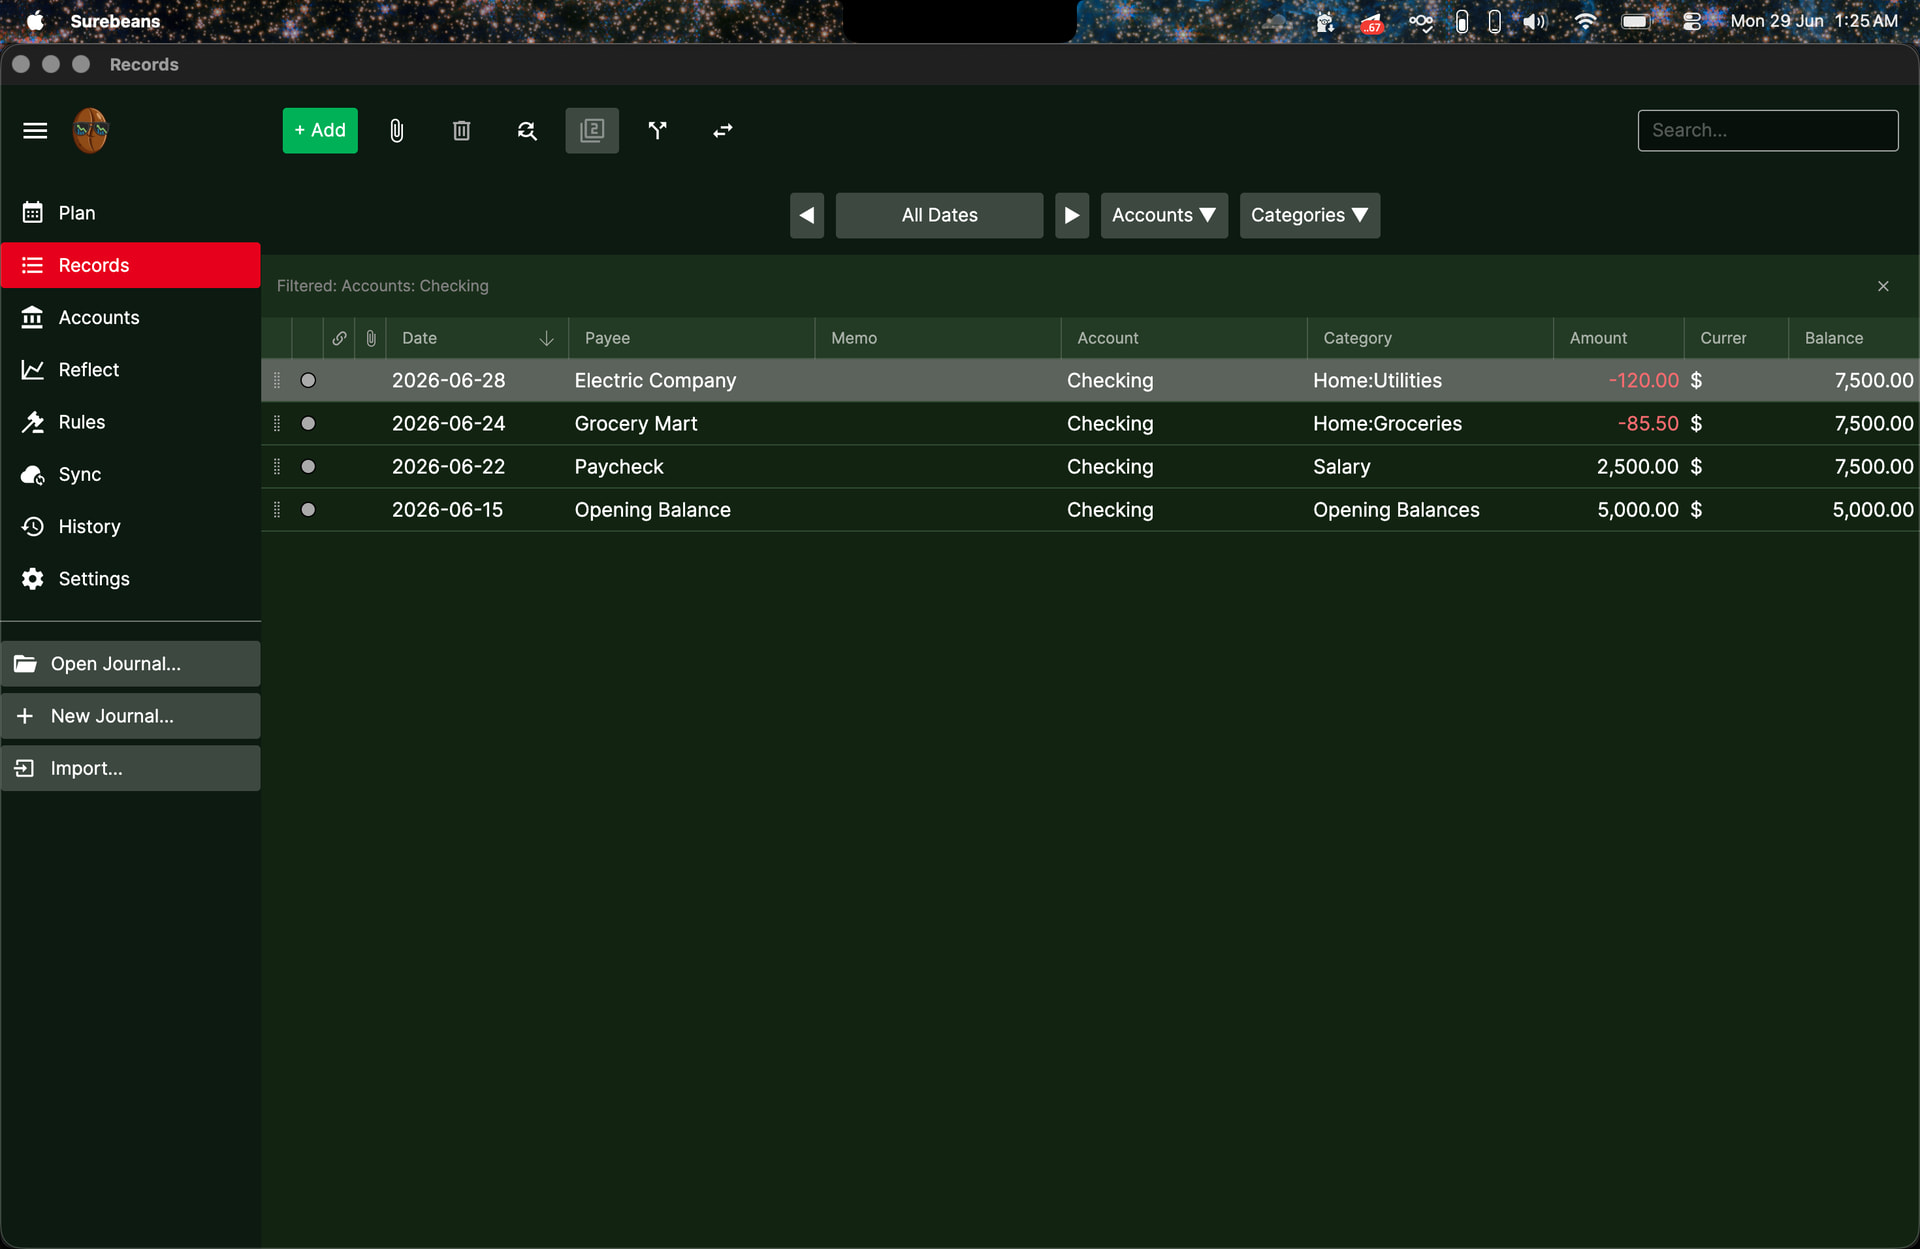The height and width of the screenshot is (1249, 1920).
Task: Open the Sync section
Action: point(130,474)
